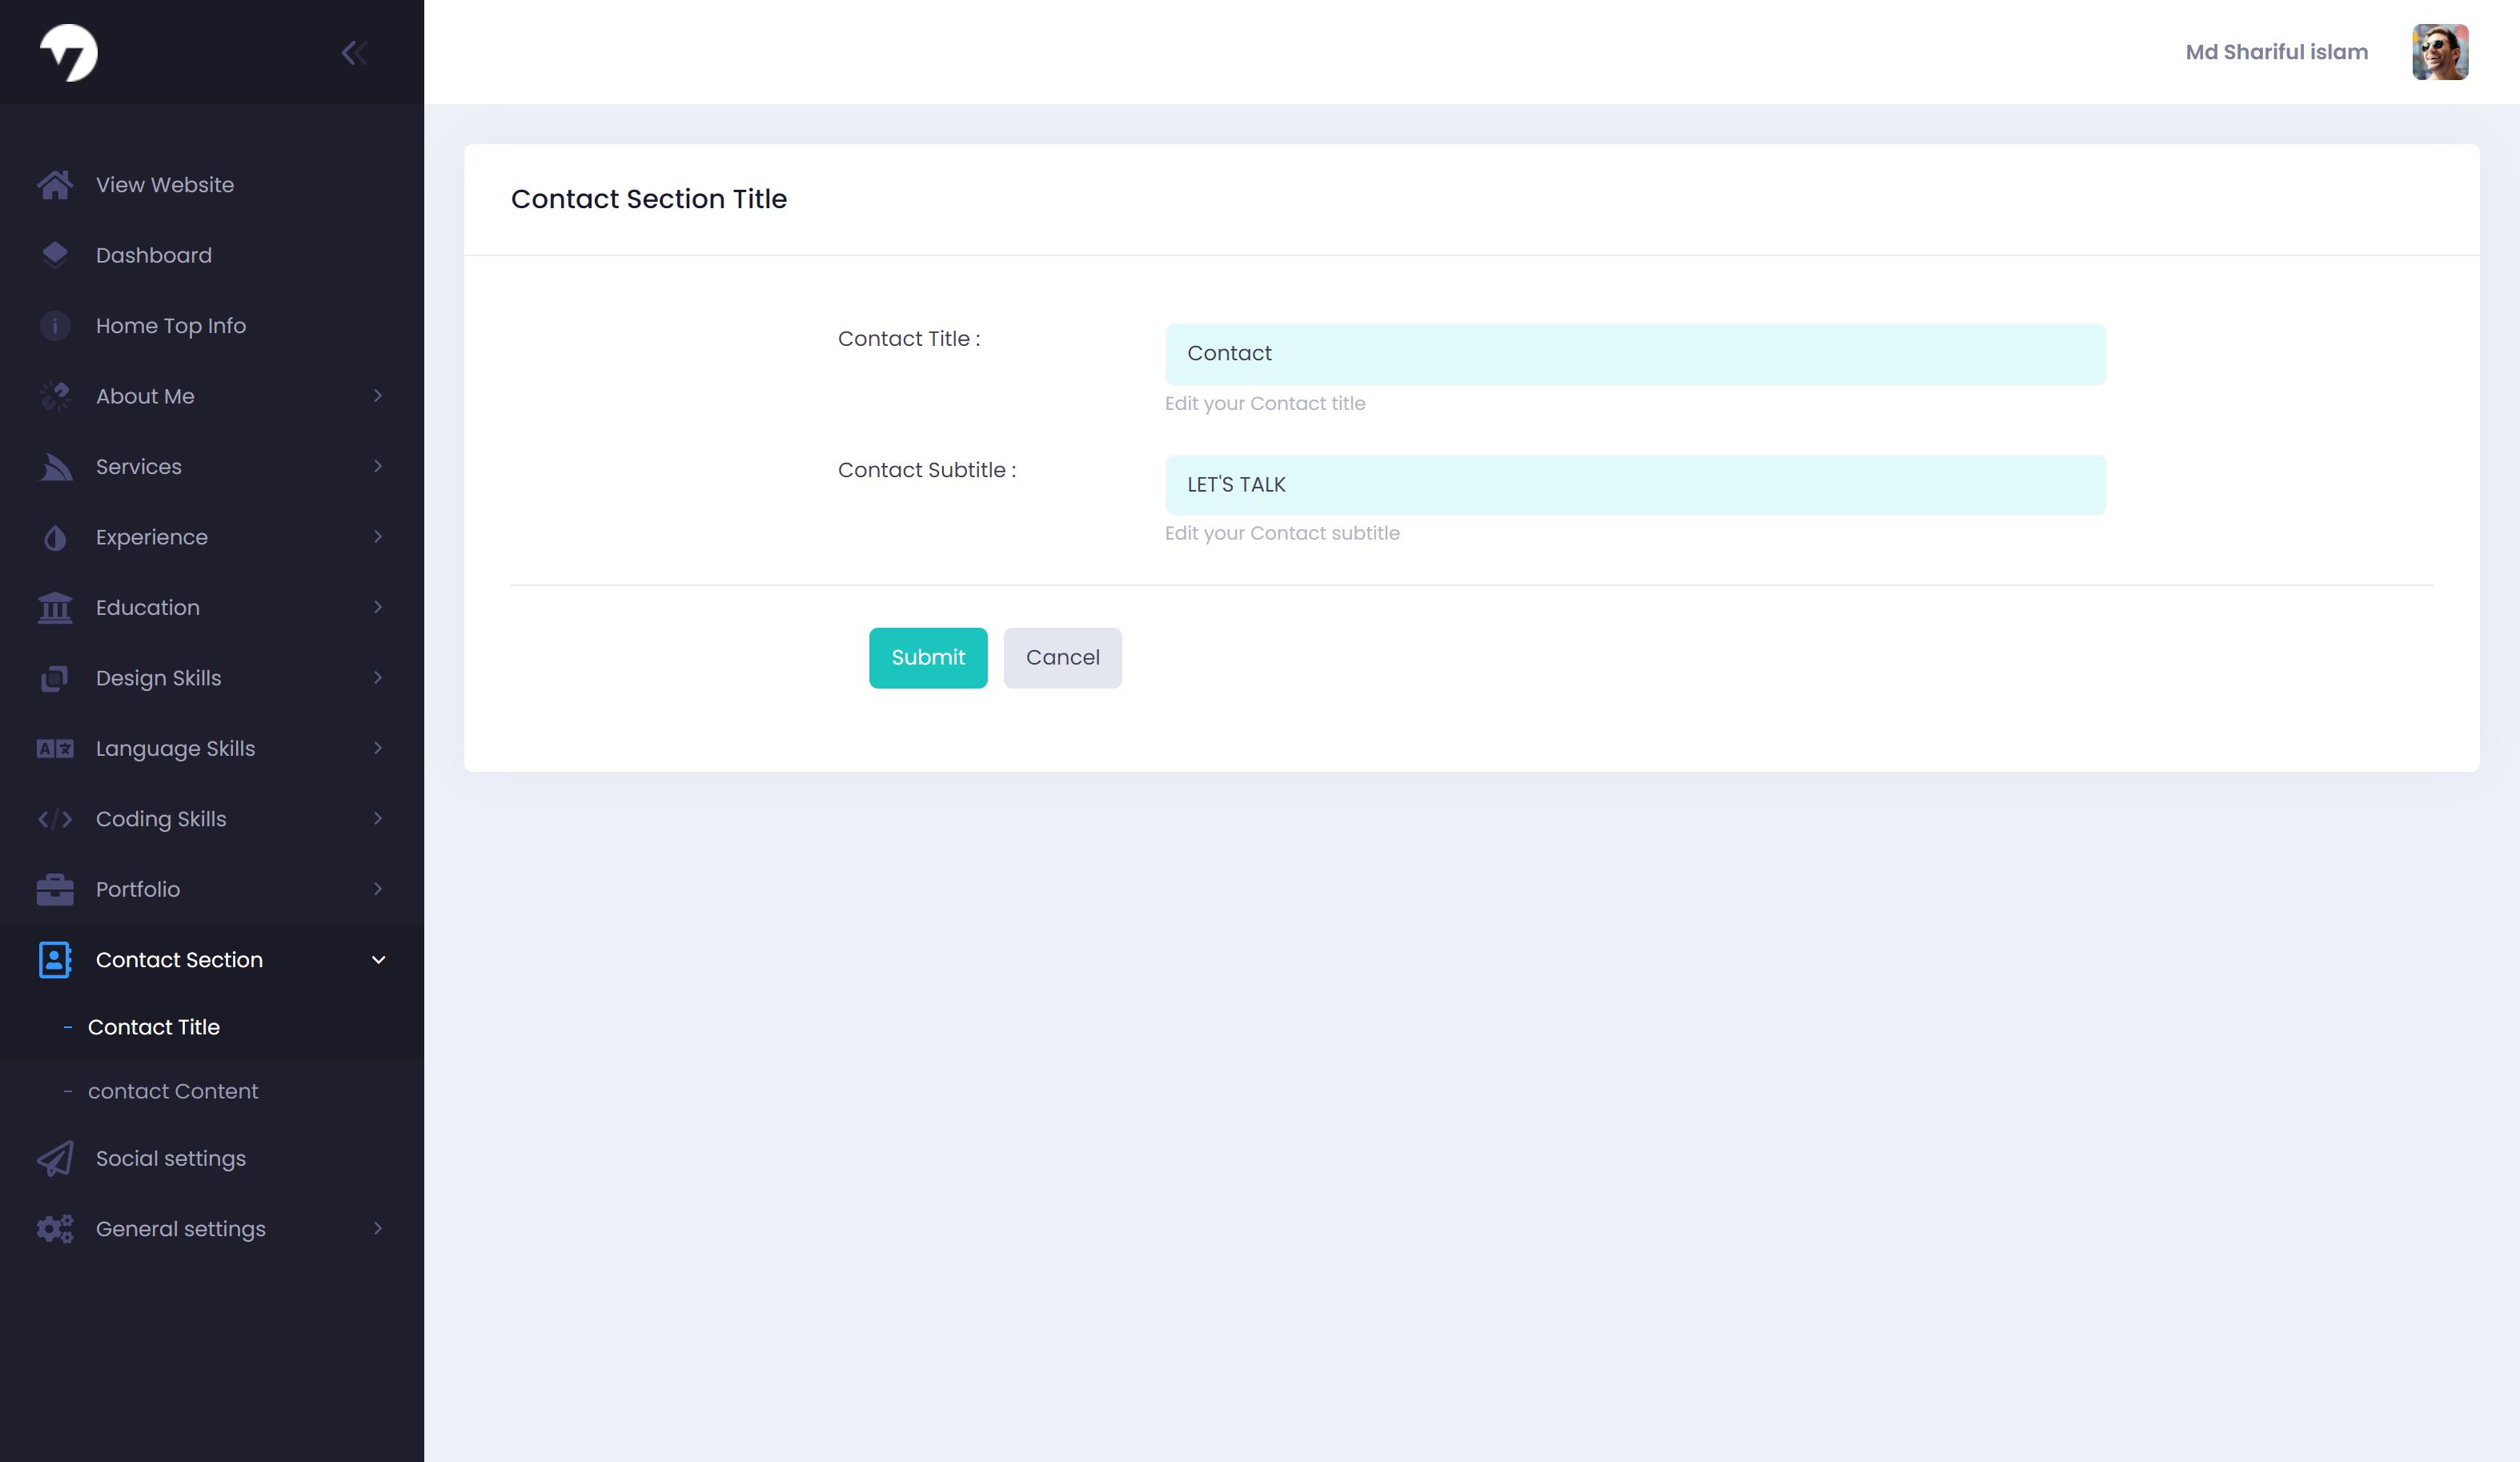This screenshot has height=1462, width=2520.
Task: Click the info icon for Home Top Info
Action: coord(55,326)
